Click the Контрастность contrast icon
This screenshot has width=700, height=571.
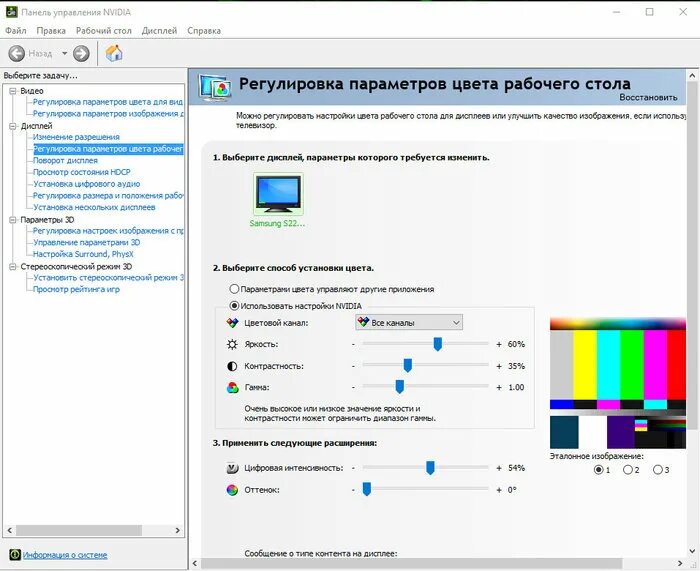232,366
